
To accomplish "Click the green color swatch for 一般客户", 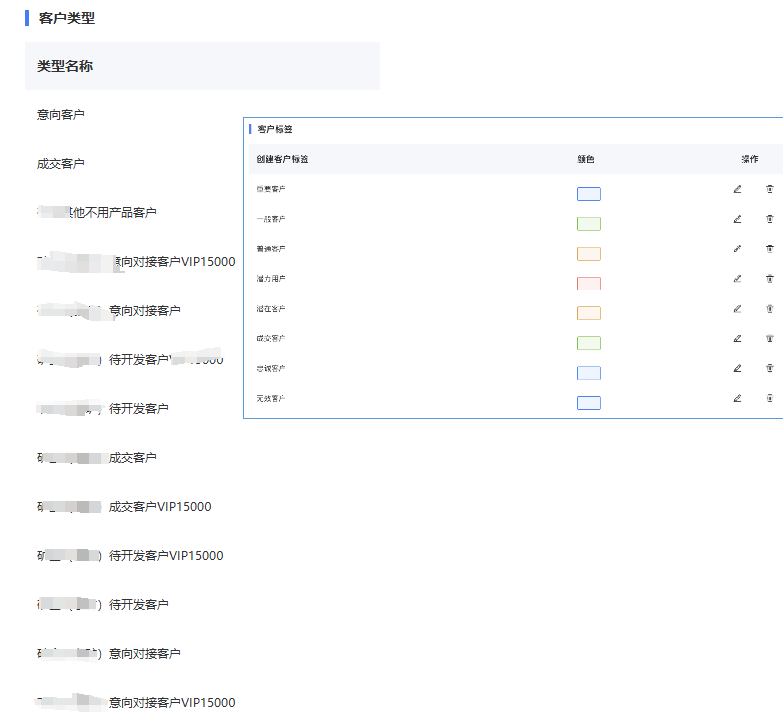I will click(589, 223).
